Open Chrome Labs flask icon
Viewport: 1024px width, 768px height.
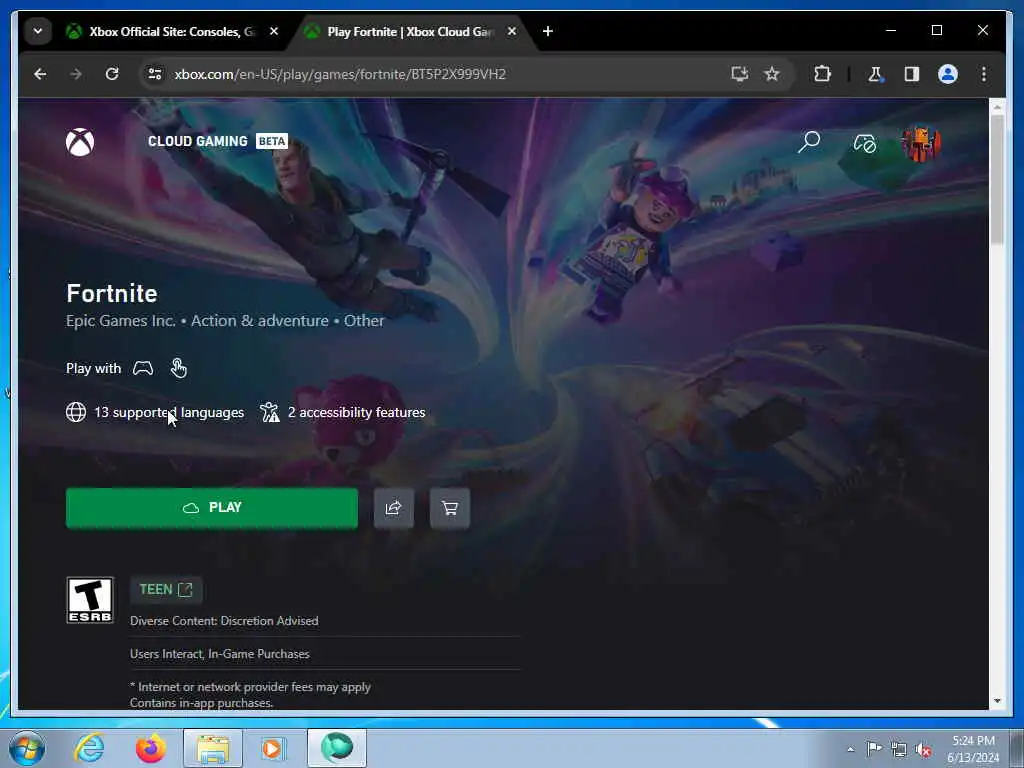click(x=875, y=74)
